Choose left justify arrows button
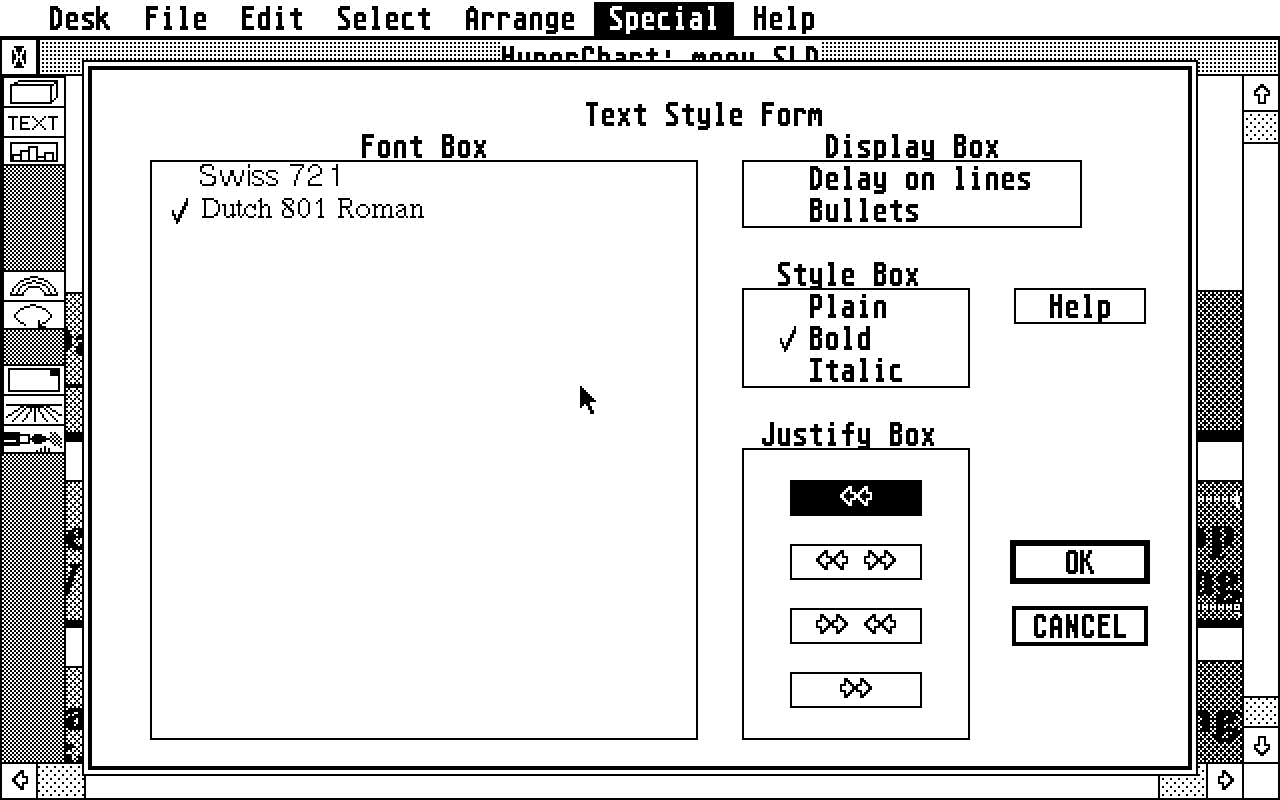 (856, 497)
